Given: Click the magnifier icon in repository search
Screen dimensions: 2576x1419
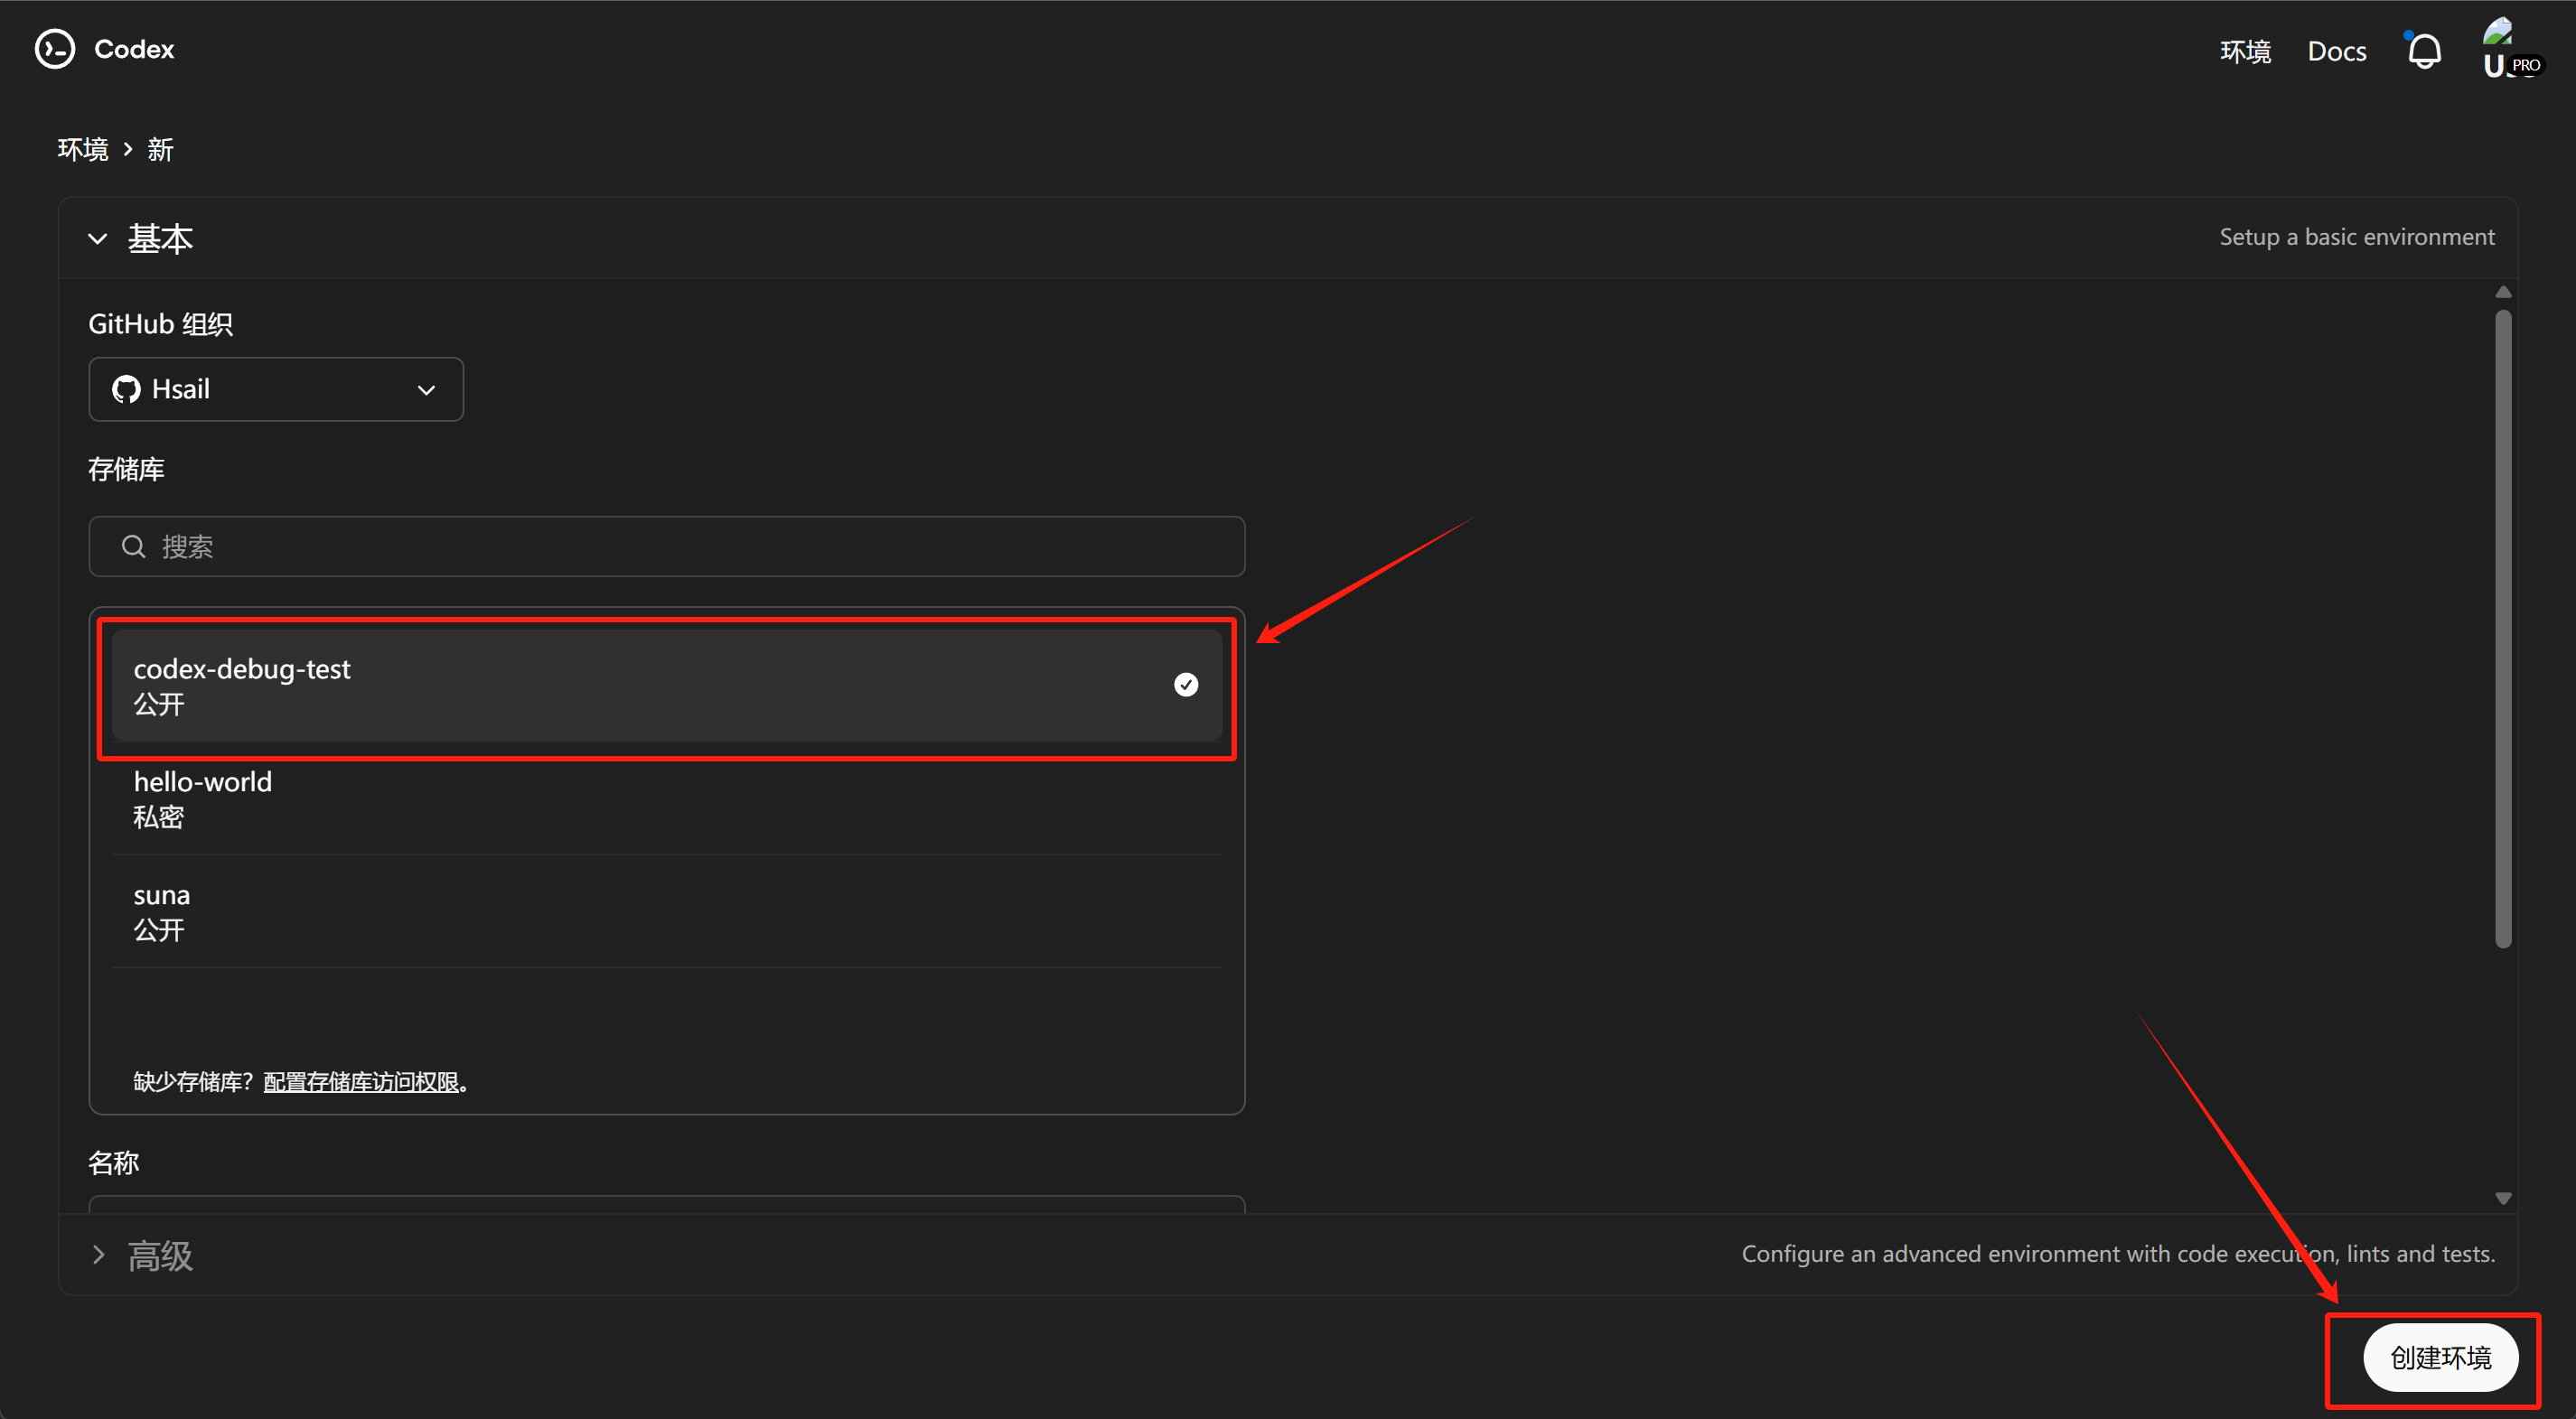Looking at the screenshot, I should pyautogui.click(x=133, y=546).
